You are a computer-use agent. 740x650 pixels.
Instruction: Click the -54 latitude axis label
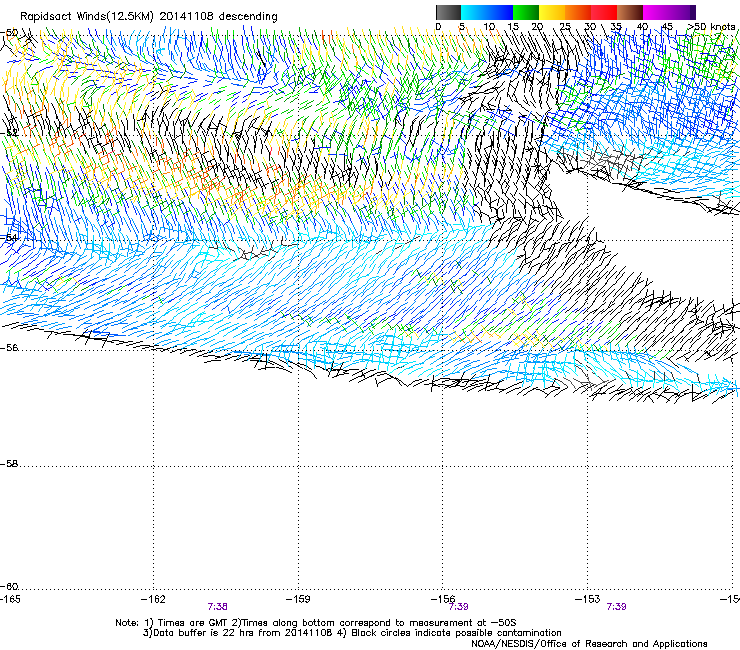point(9,238)
